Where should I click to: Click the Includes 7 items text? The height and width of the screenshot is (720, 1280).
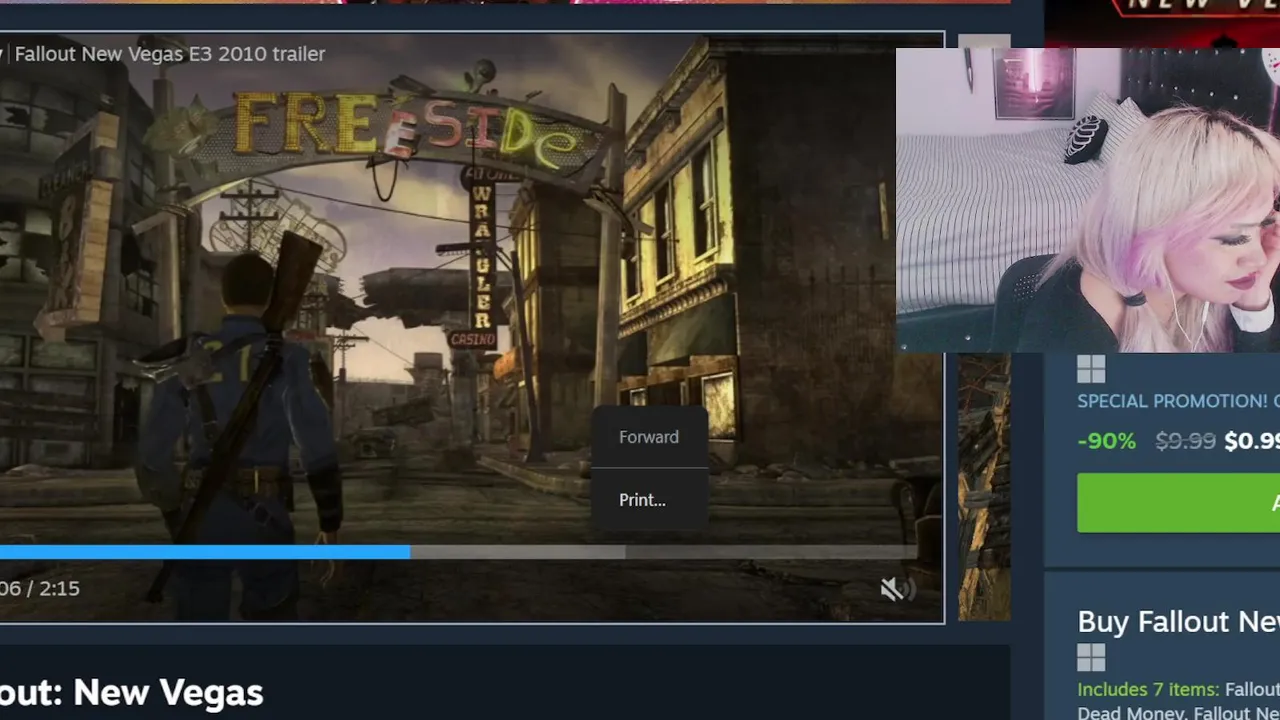tap(1148, 689)
